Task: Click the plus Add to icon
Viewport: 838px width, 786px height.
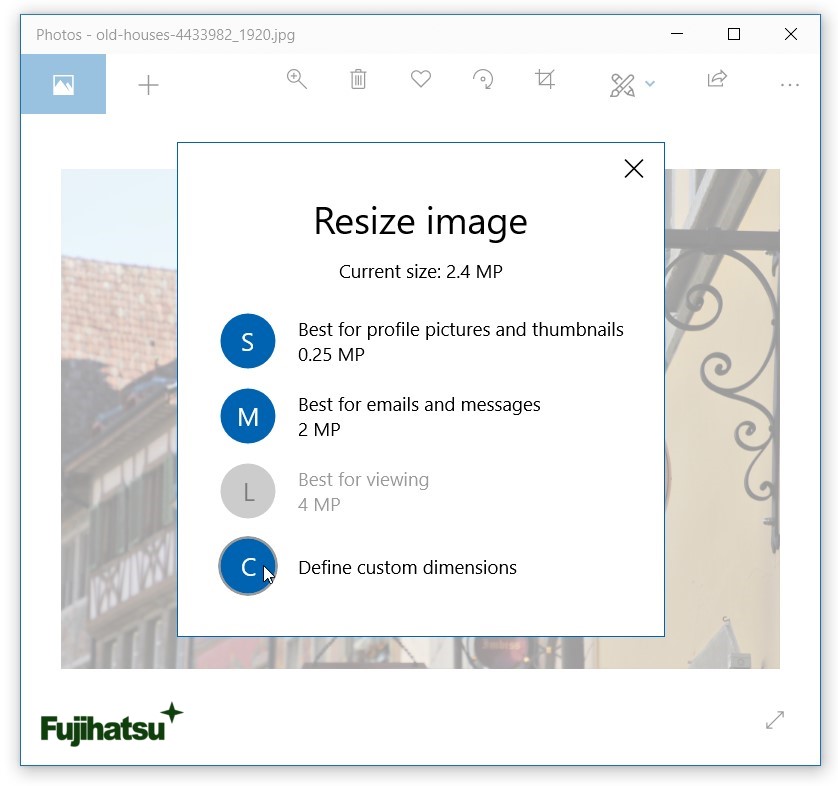Action: (148, 85)
